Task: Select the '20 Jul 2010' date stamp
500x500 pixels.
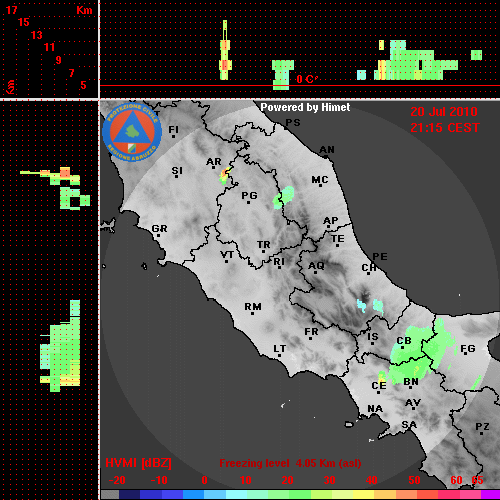Action: [x=444, y=112]
